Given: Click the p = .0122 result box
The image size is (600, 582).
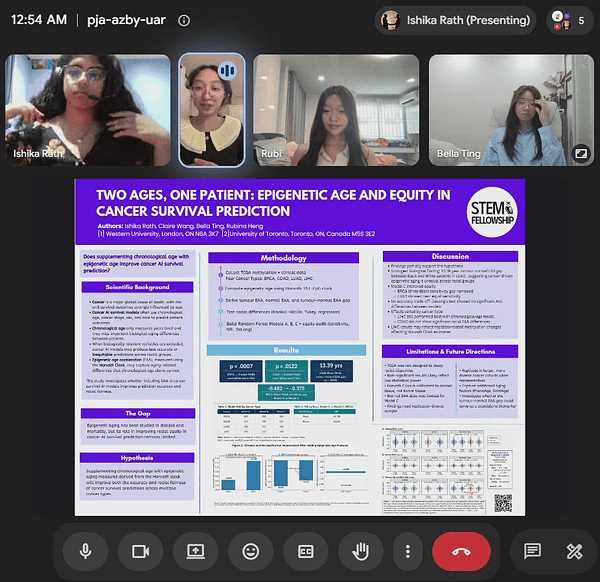Looking at the screenshot, I should tap(286, 371).
